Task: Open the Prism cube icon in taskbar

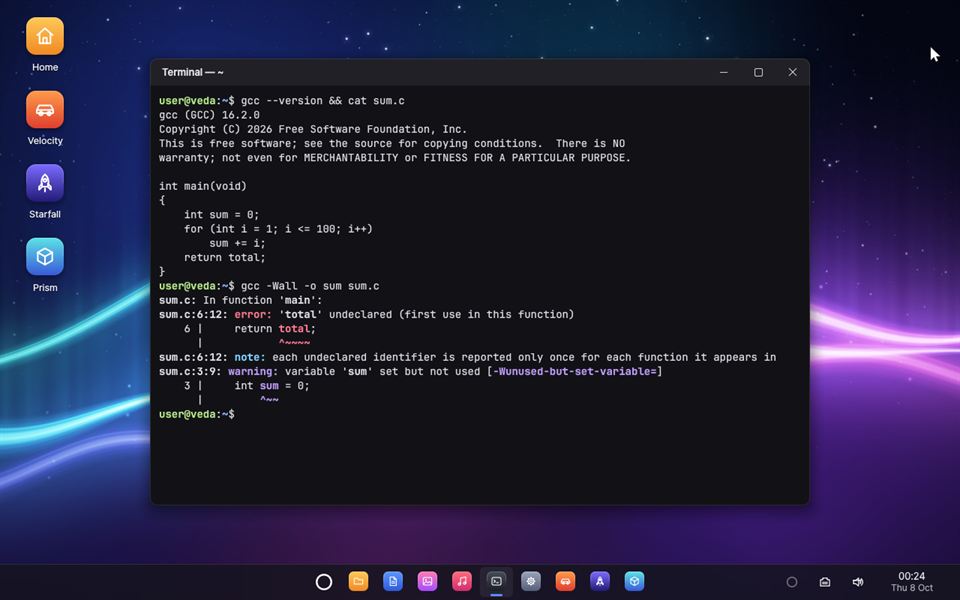Action: point(634,582)
